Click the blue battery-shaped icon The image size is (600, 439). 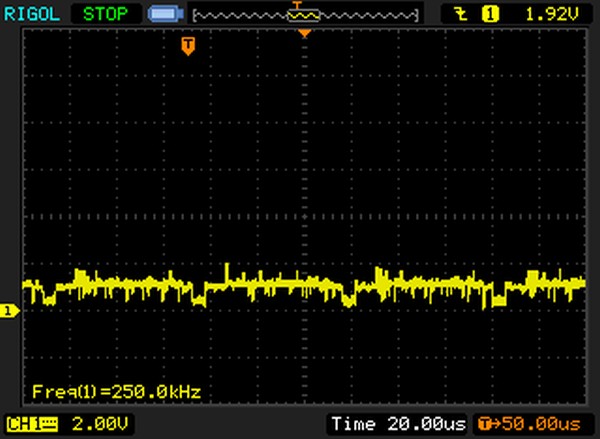pyautogui.click(x=161, y=15)
